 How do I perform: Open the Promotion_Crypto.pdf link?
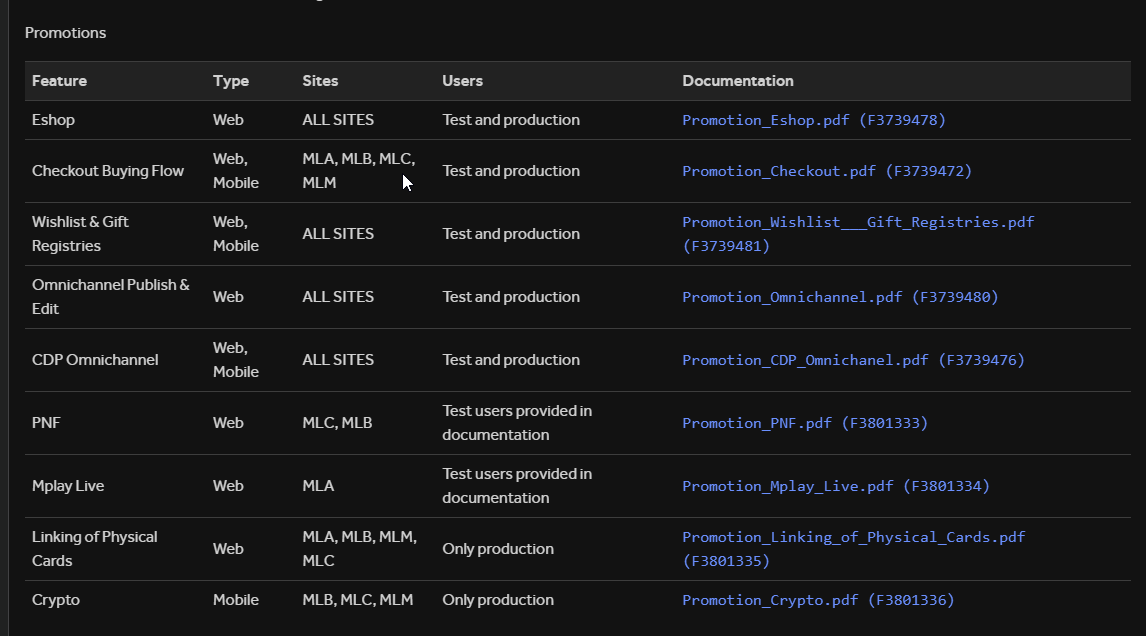tap(818, 600)
